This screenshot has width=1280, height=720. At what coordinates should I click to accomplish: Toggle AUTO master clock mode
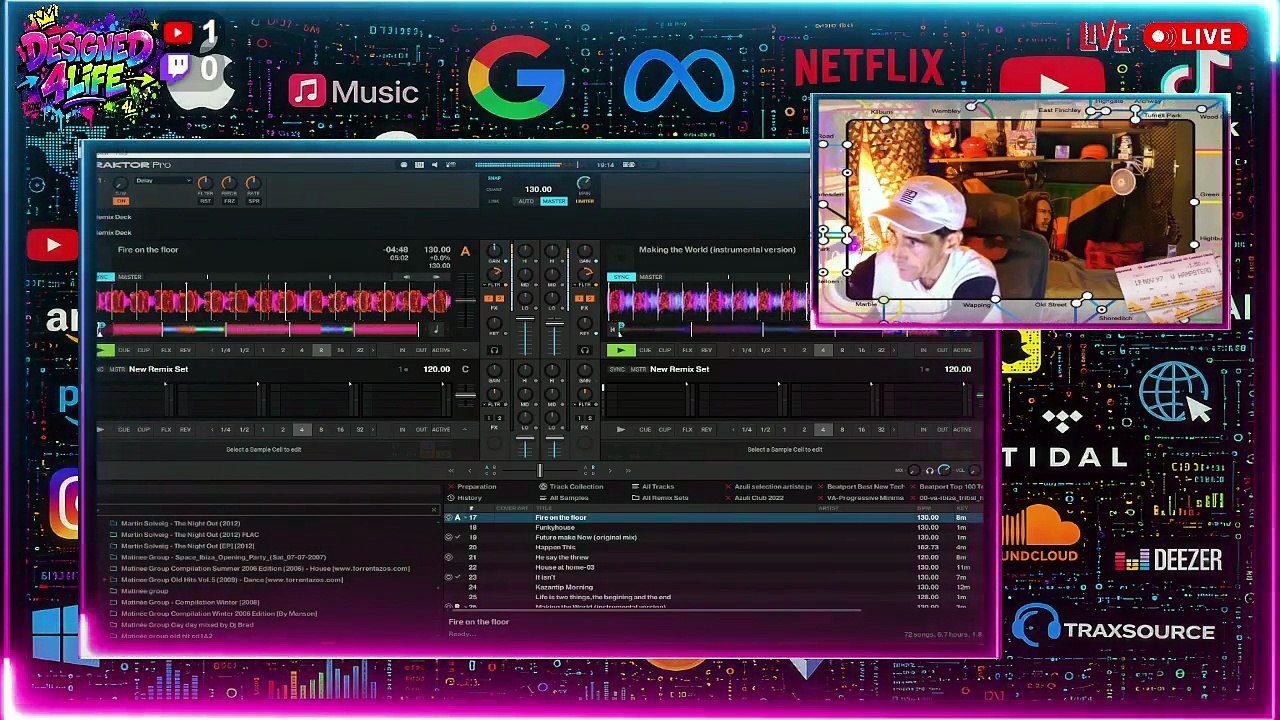coord(525,201)
